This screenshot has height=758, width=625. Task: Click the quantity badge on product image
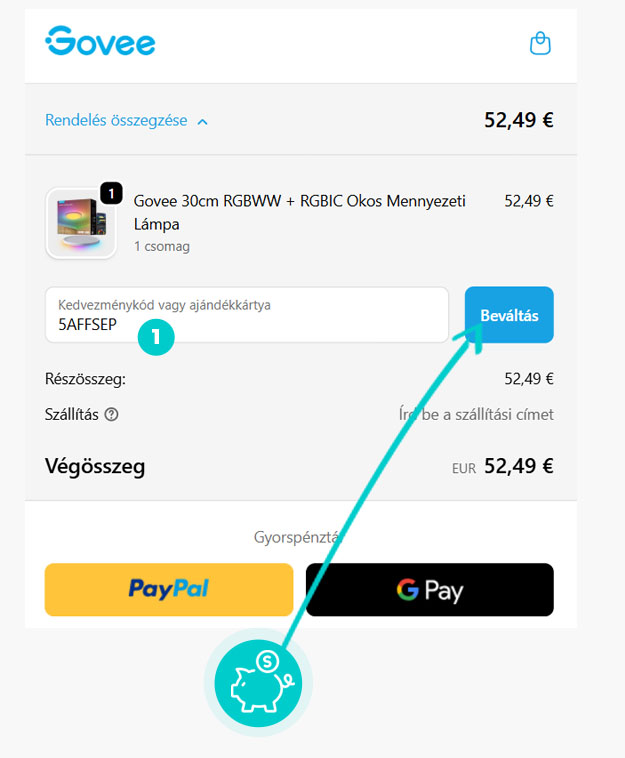(111, 193)
